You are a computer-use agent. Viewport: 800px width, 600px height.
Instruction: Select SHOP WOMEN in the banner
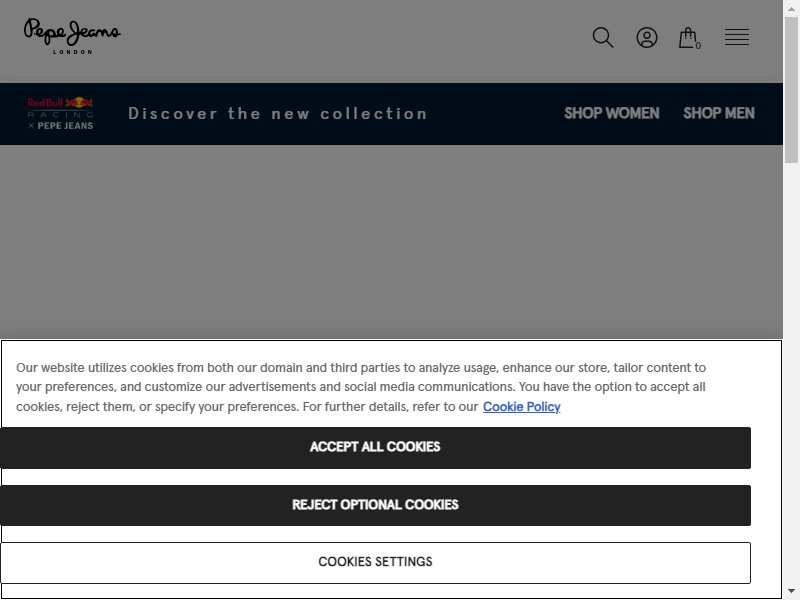pyautogui.click(x=611, y=113)
